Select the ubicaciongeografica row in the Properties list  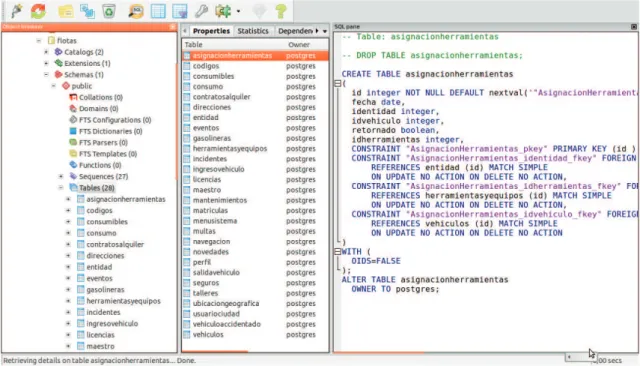pyautogui.click(x=255, y=304)
